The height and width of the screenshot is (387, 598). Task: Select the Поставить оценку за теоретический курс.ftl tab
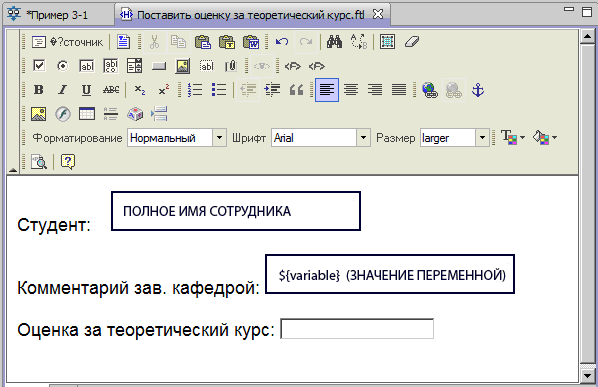point(251,15)
